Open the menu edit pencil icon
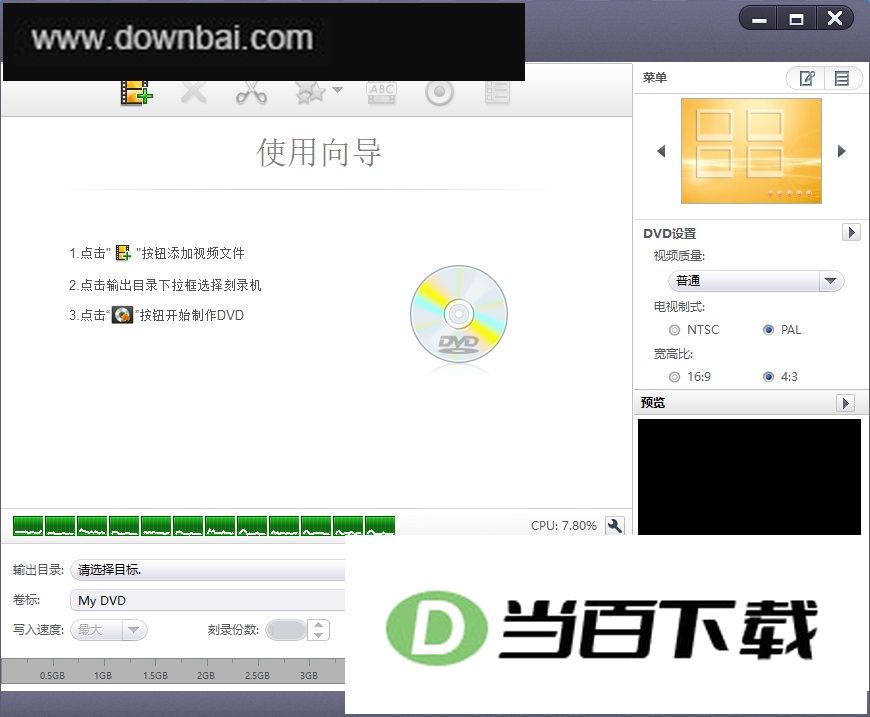The image size is (870, 717). pos(806,78)
